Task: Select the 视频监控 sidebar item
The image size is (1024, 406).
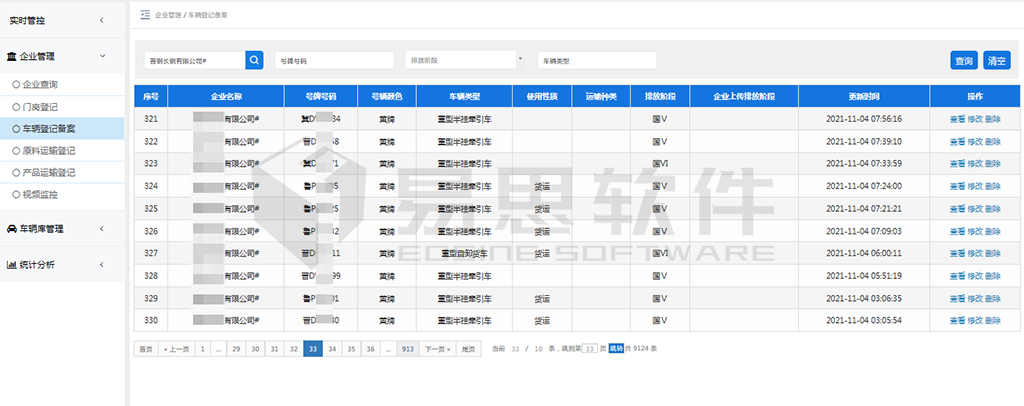Action: click(41, 193)
